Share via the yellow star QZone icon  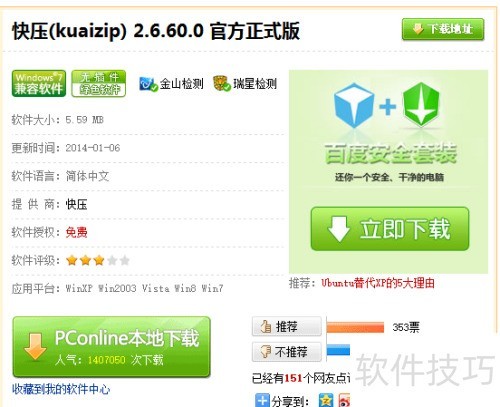coord(326,400)
